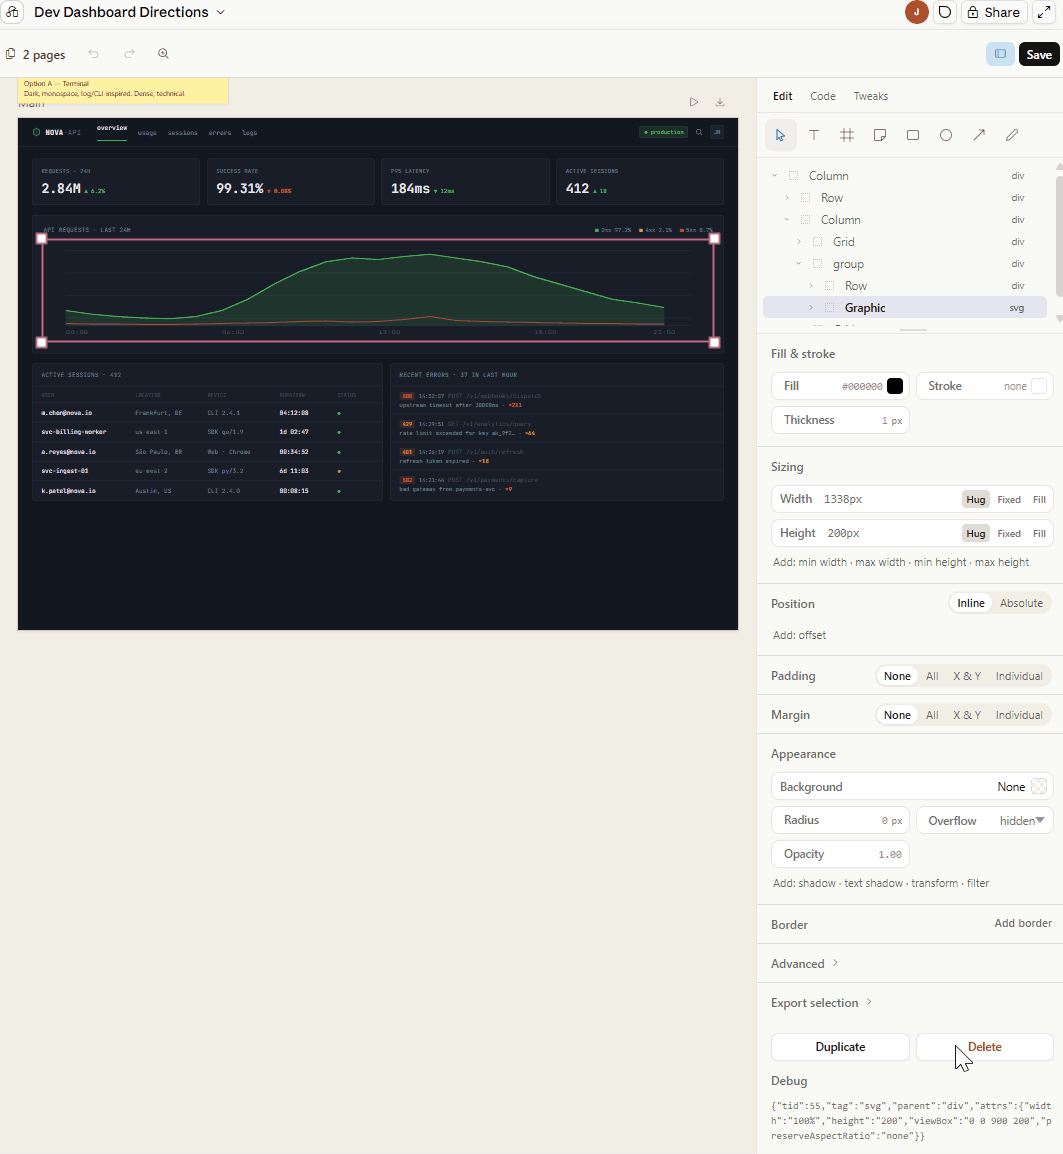
Task: Click the fullscreen expand icon
Action: [x=1044, y=12]
